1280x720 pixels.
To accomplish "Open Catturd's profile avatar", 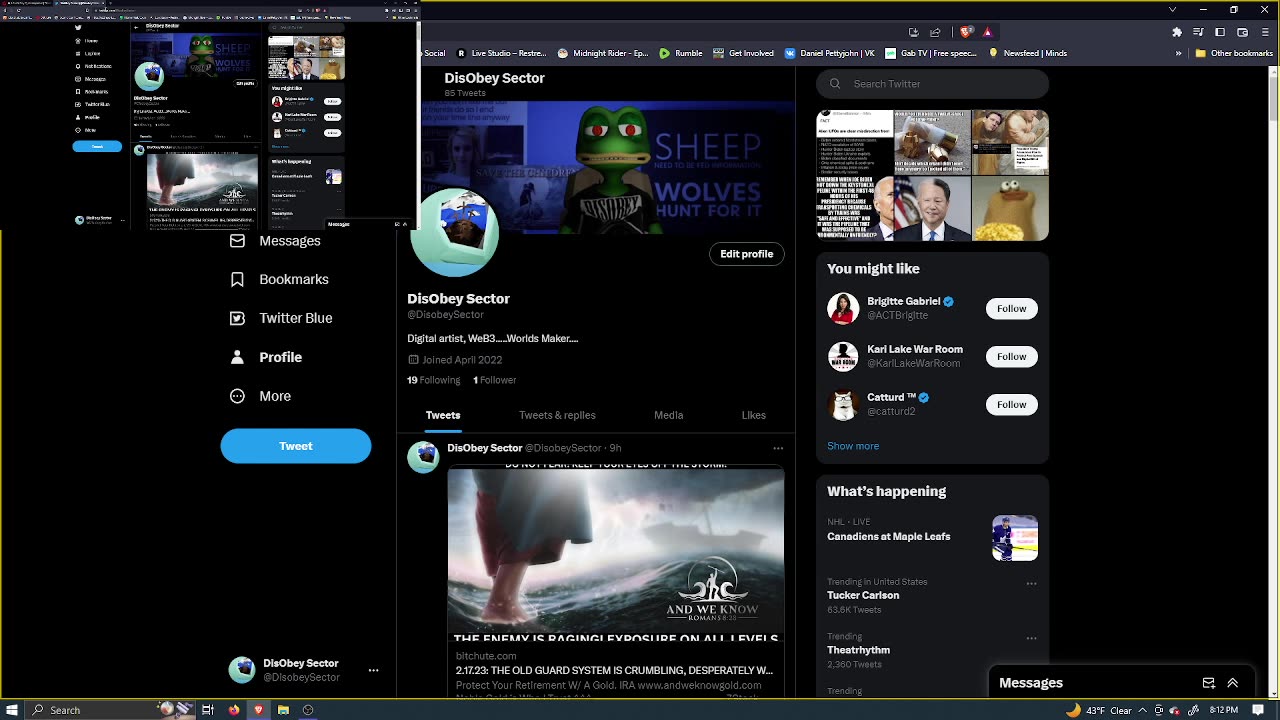I will point(843,404).
